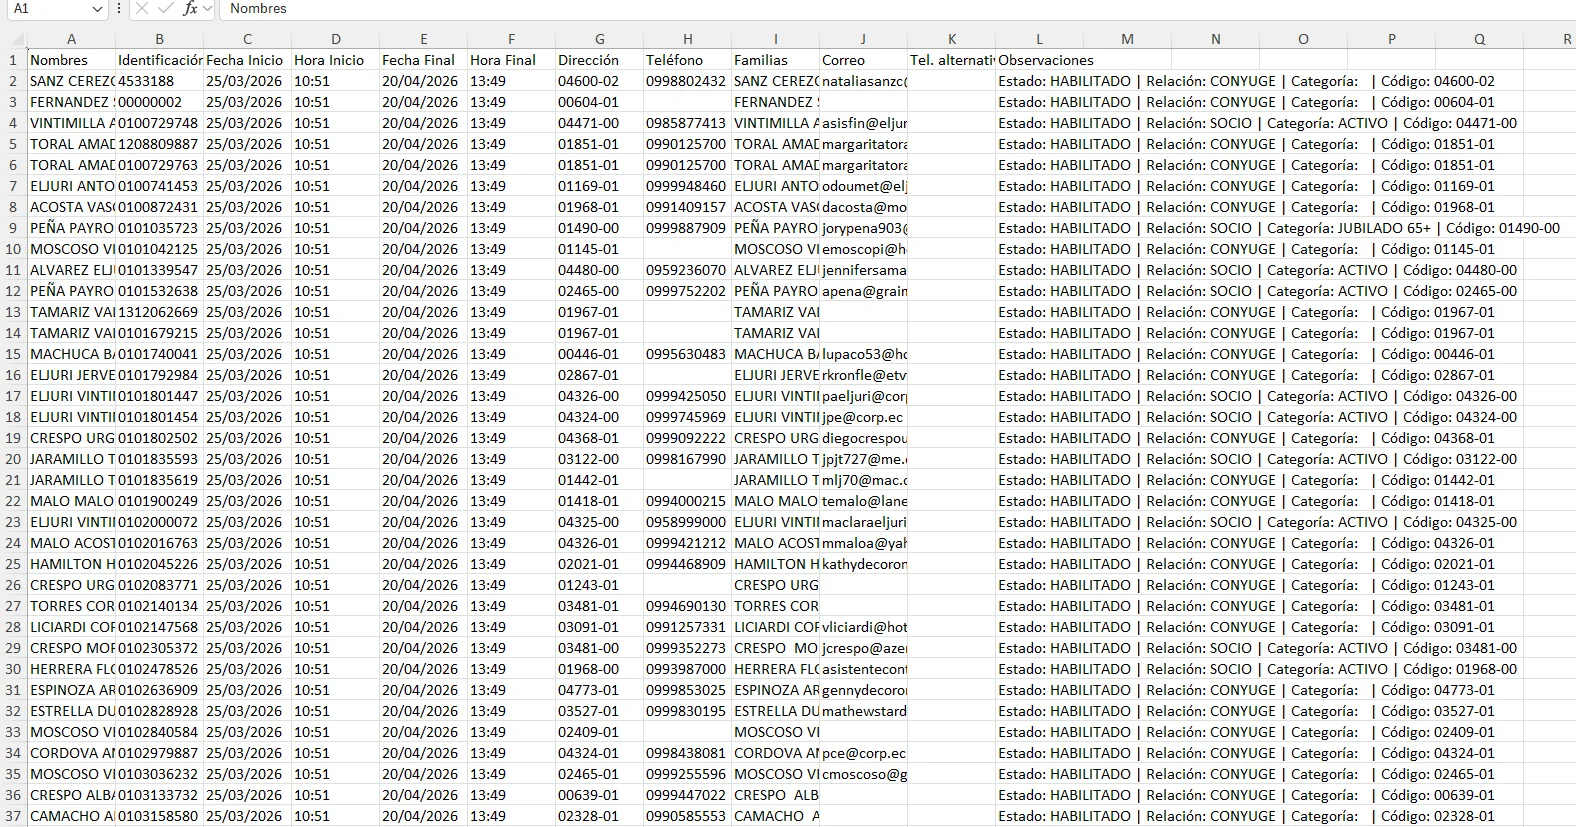
Task: Select row 1 by its row number
Action: coord(14,60)
